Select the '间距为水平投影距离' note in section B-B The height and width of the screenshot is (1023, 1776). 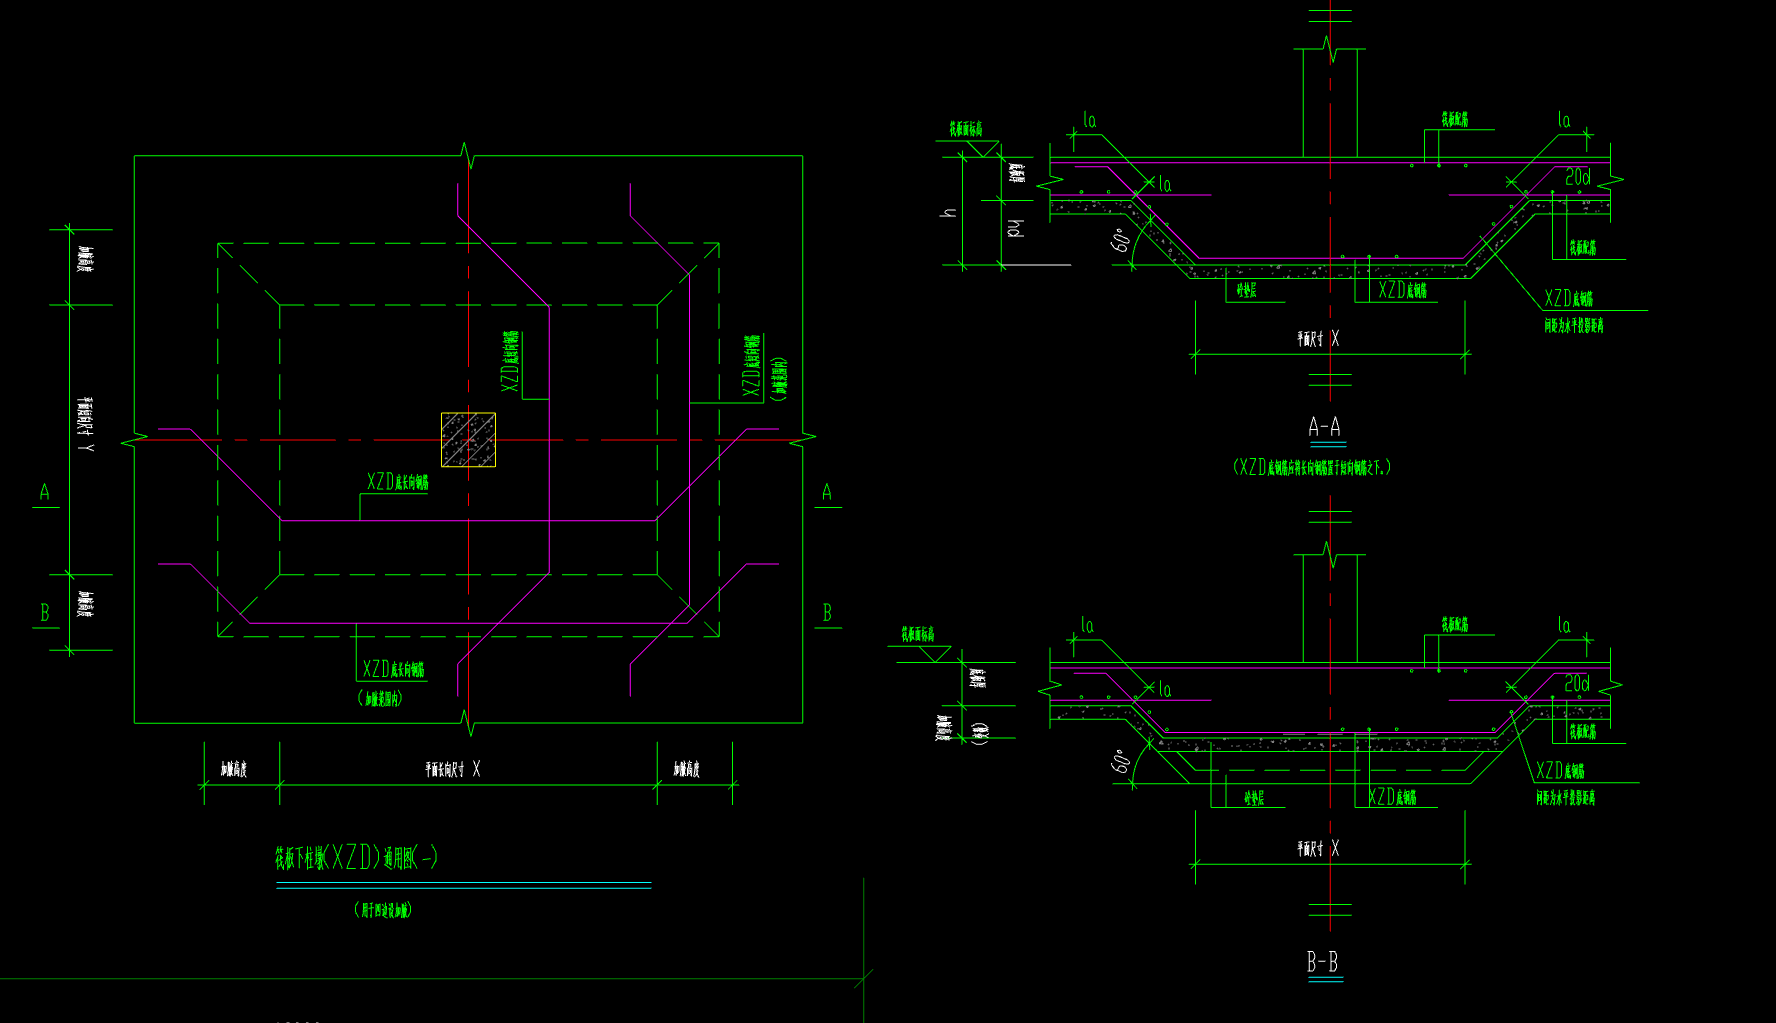(1566, 798)
